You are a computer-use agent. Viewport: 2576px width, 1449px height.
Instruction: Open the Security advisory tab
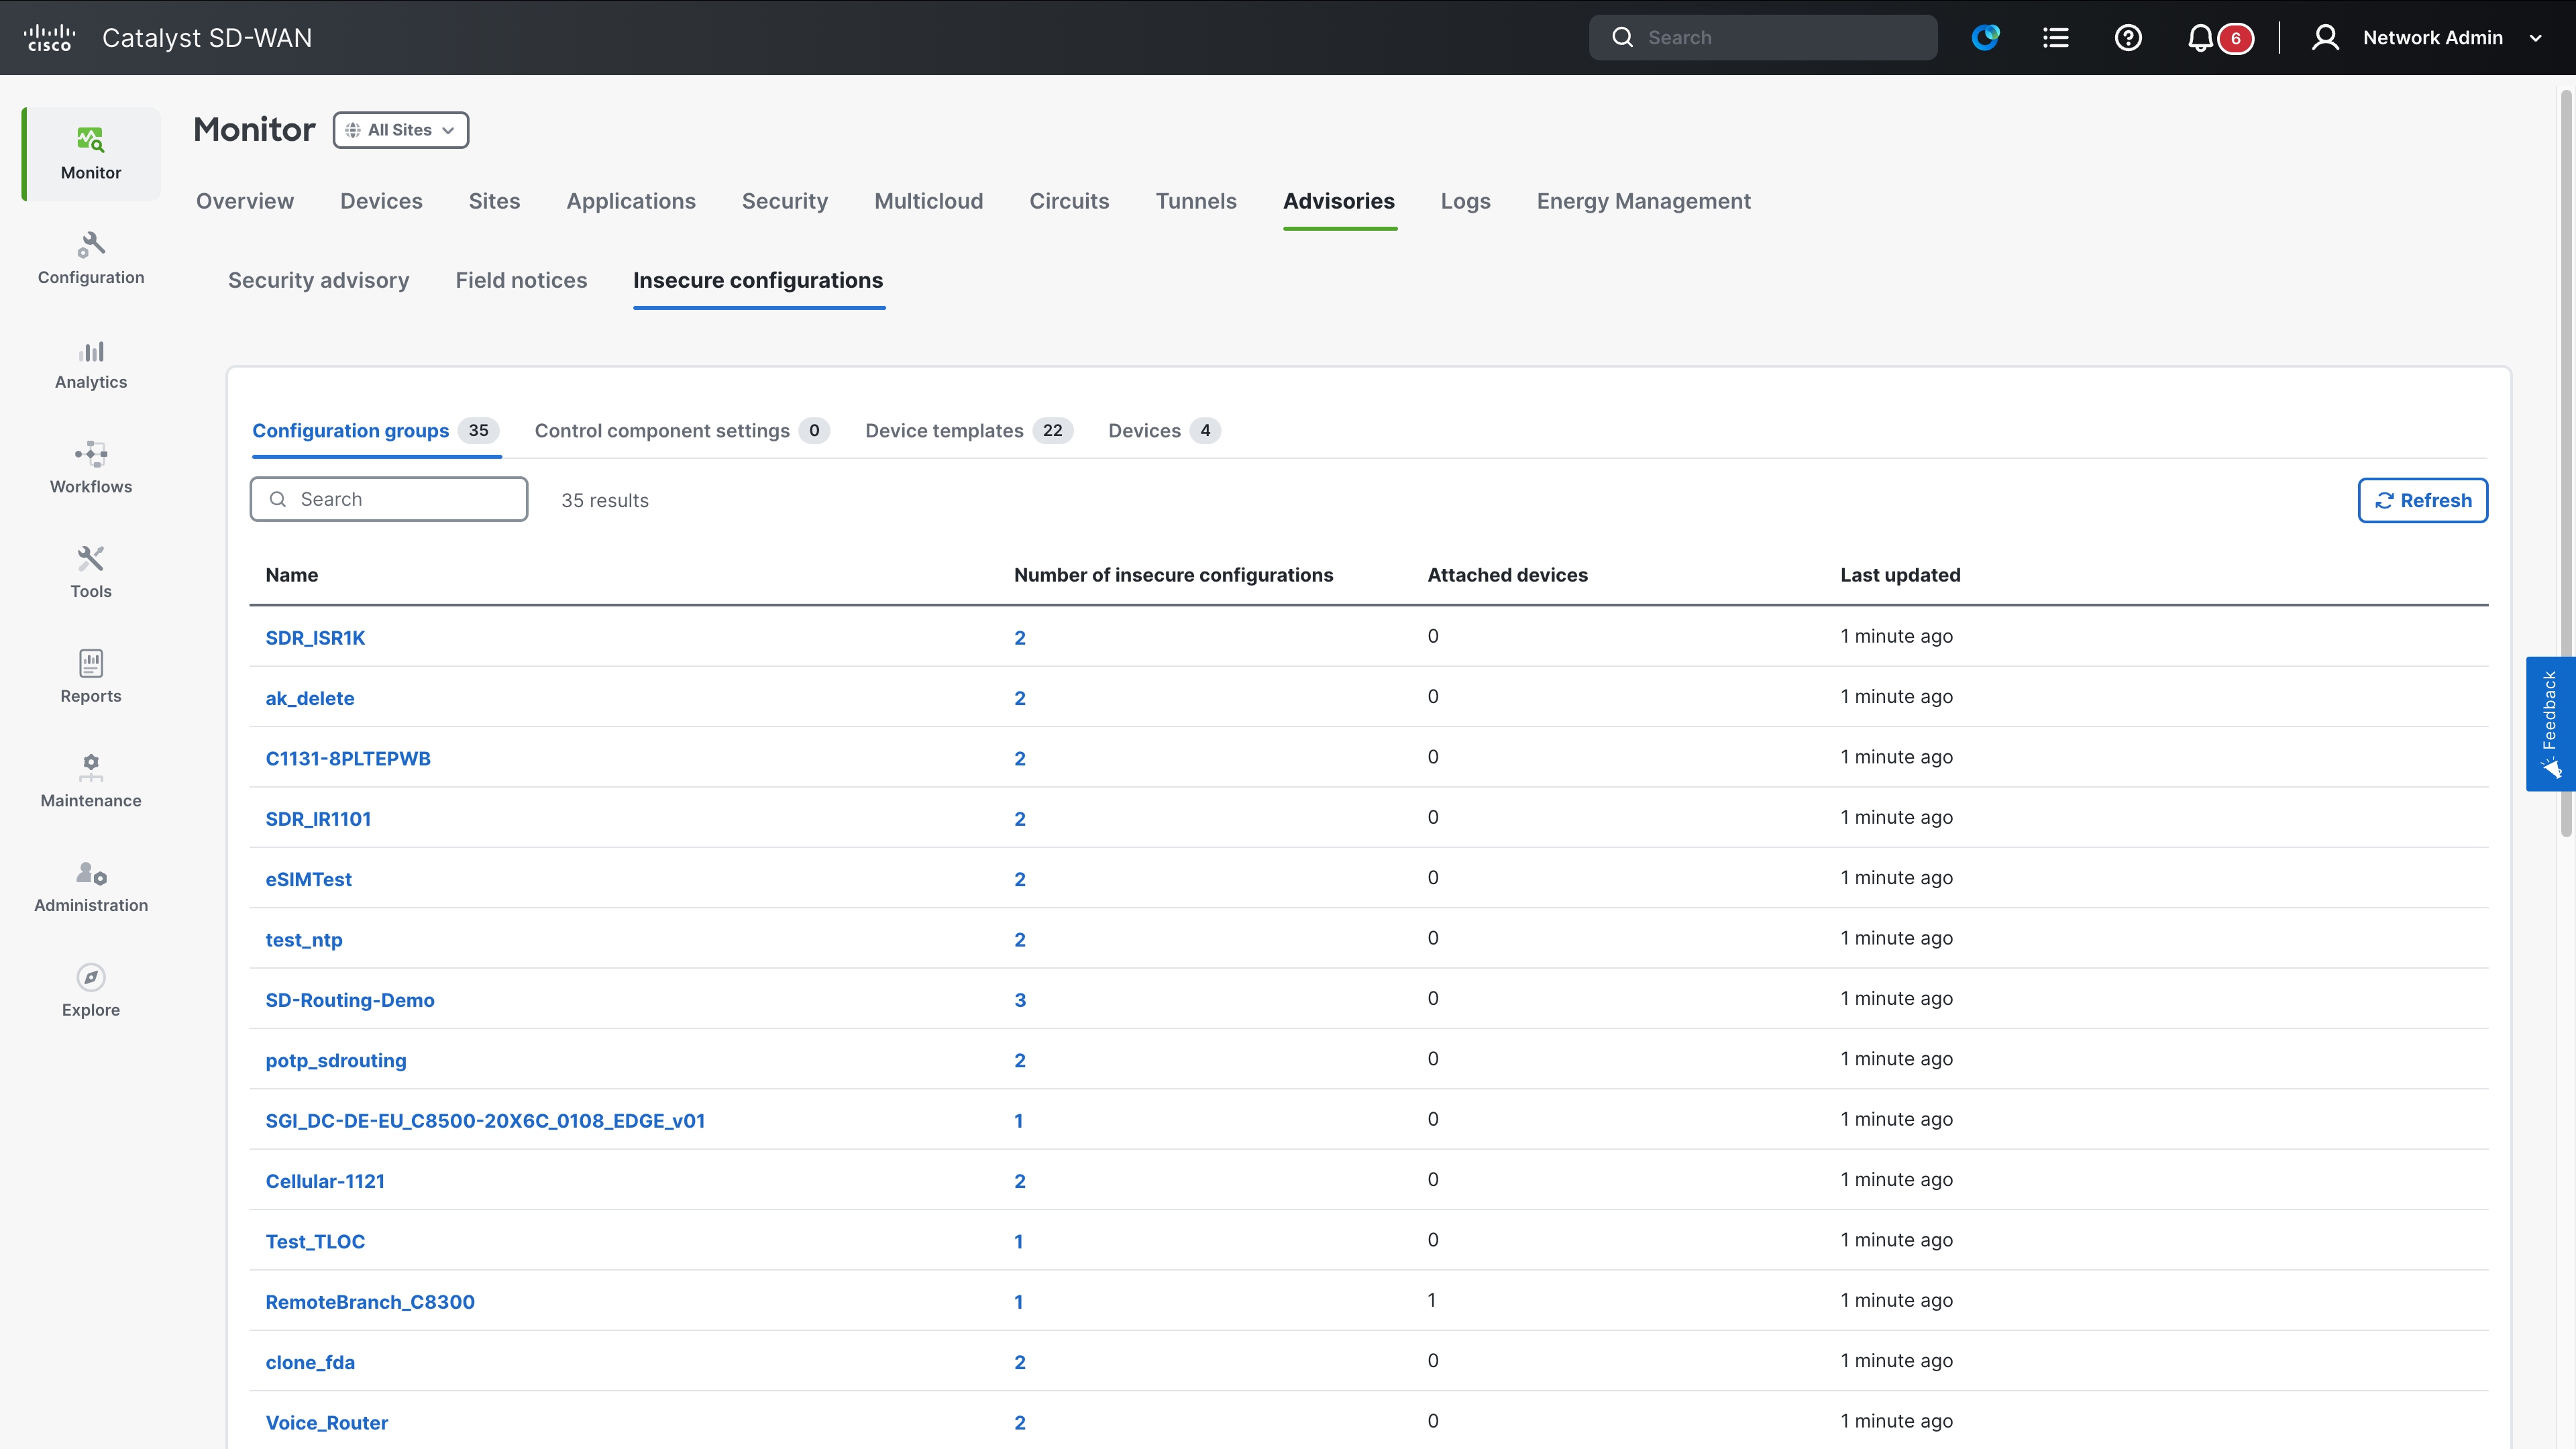(x=318, y=281)
